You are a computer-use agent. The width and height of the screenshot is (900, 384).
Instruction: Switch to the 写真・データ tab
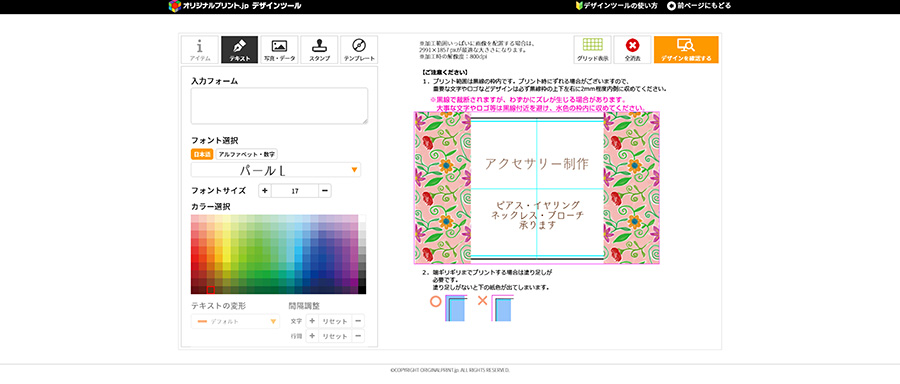(x=280, y=49)
